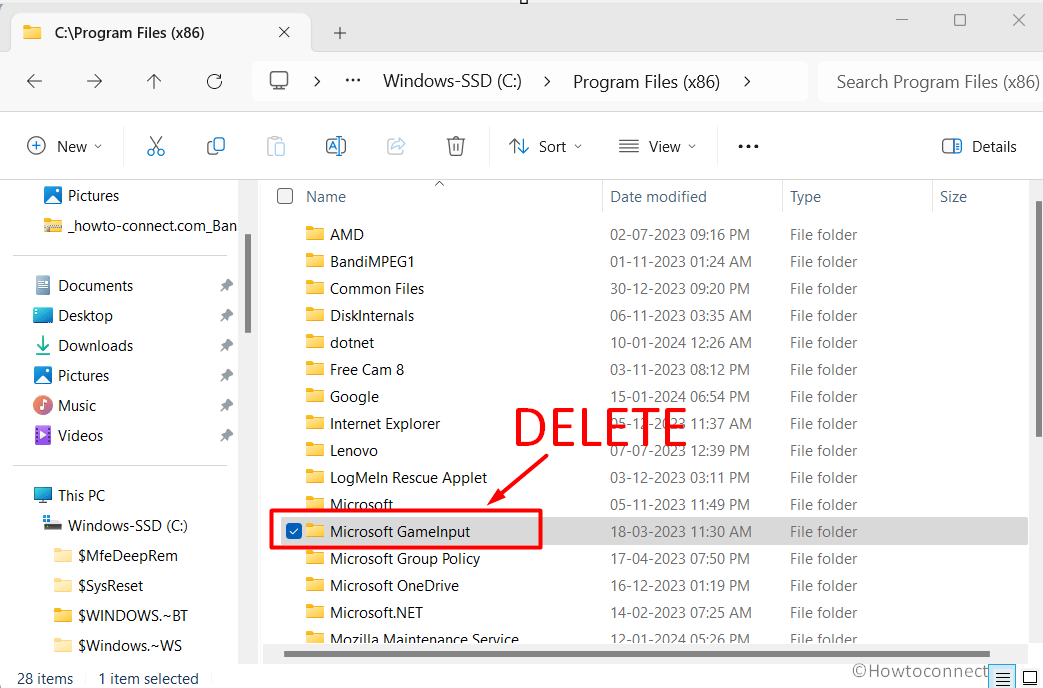The image size is (1043, 688).
Task: Click the Google folder icon
Action: (x=315, y=396)
